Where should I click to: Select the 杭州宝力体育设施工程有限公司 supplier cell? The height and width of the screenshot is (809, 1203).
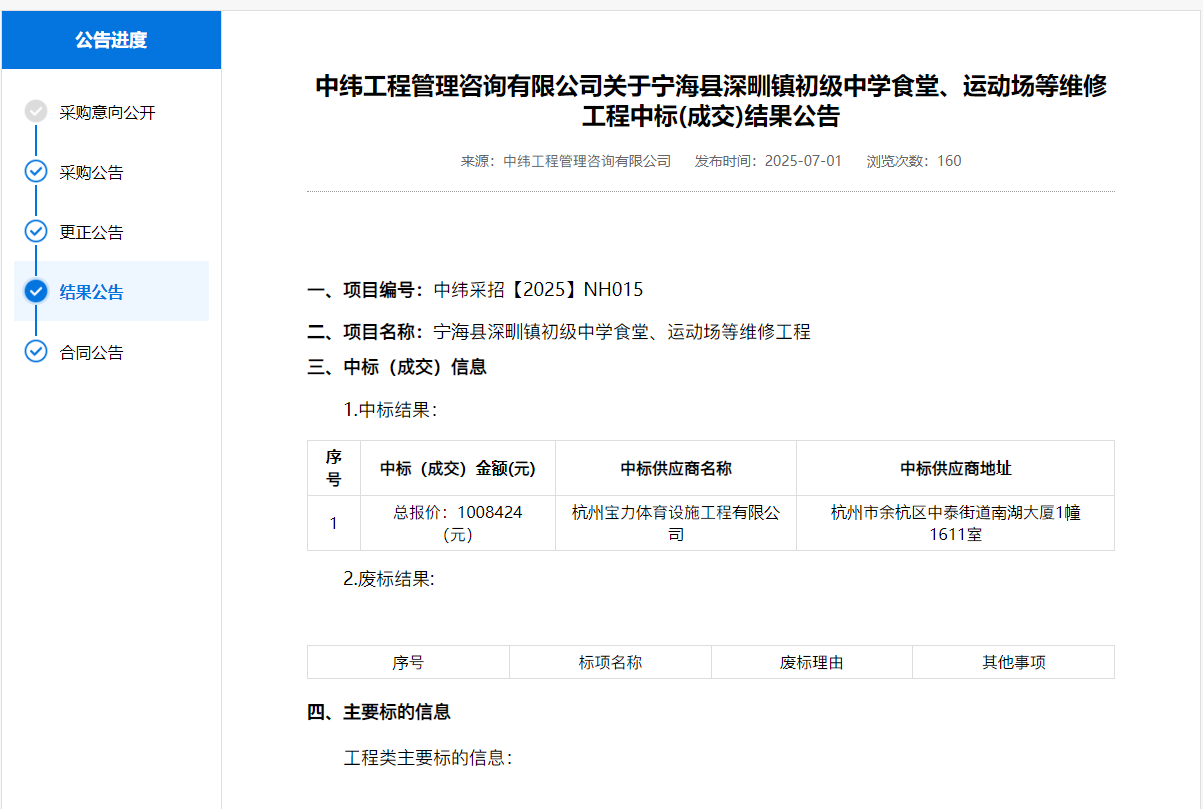pos(676,523)
